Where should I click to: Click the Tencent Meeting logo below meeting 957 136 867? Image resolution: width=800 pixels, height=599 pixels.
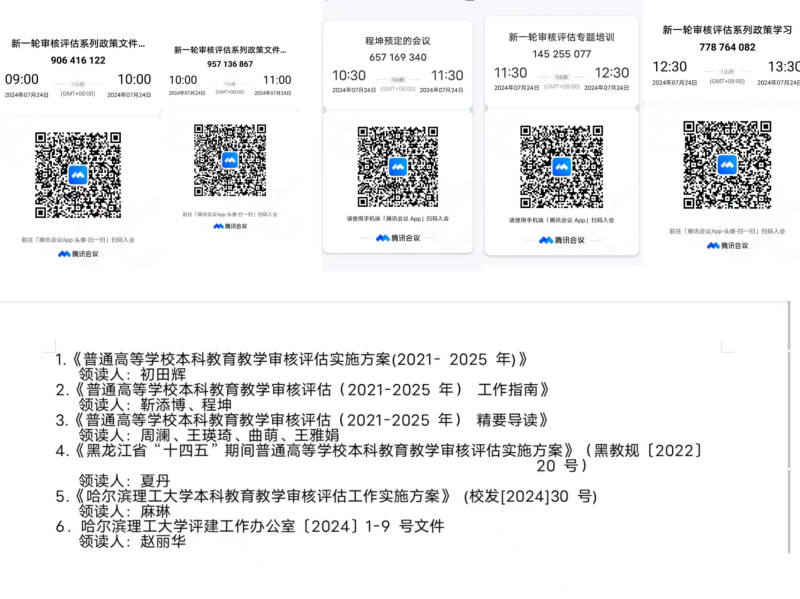click(232, 226)
